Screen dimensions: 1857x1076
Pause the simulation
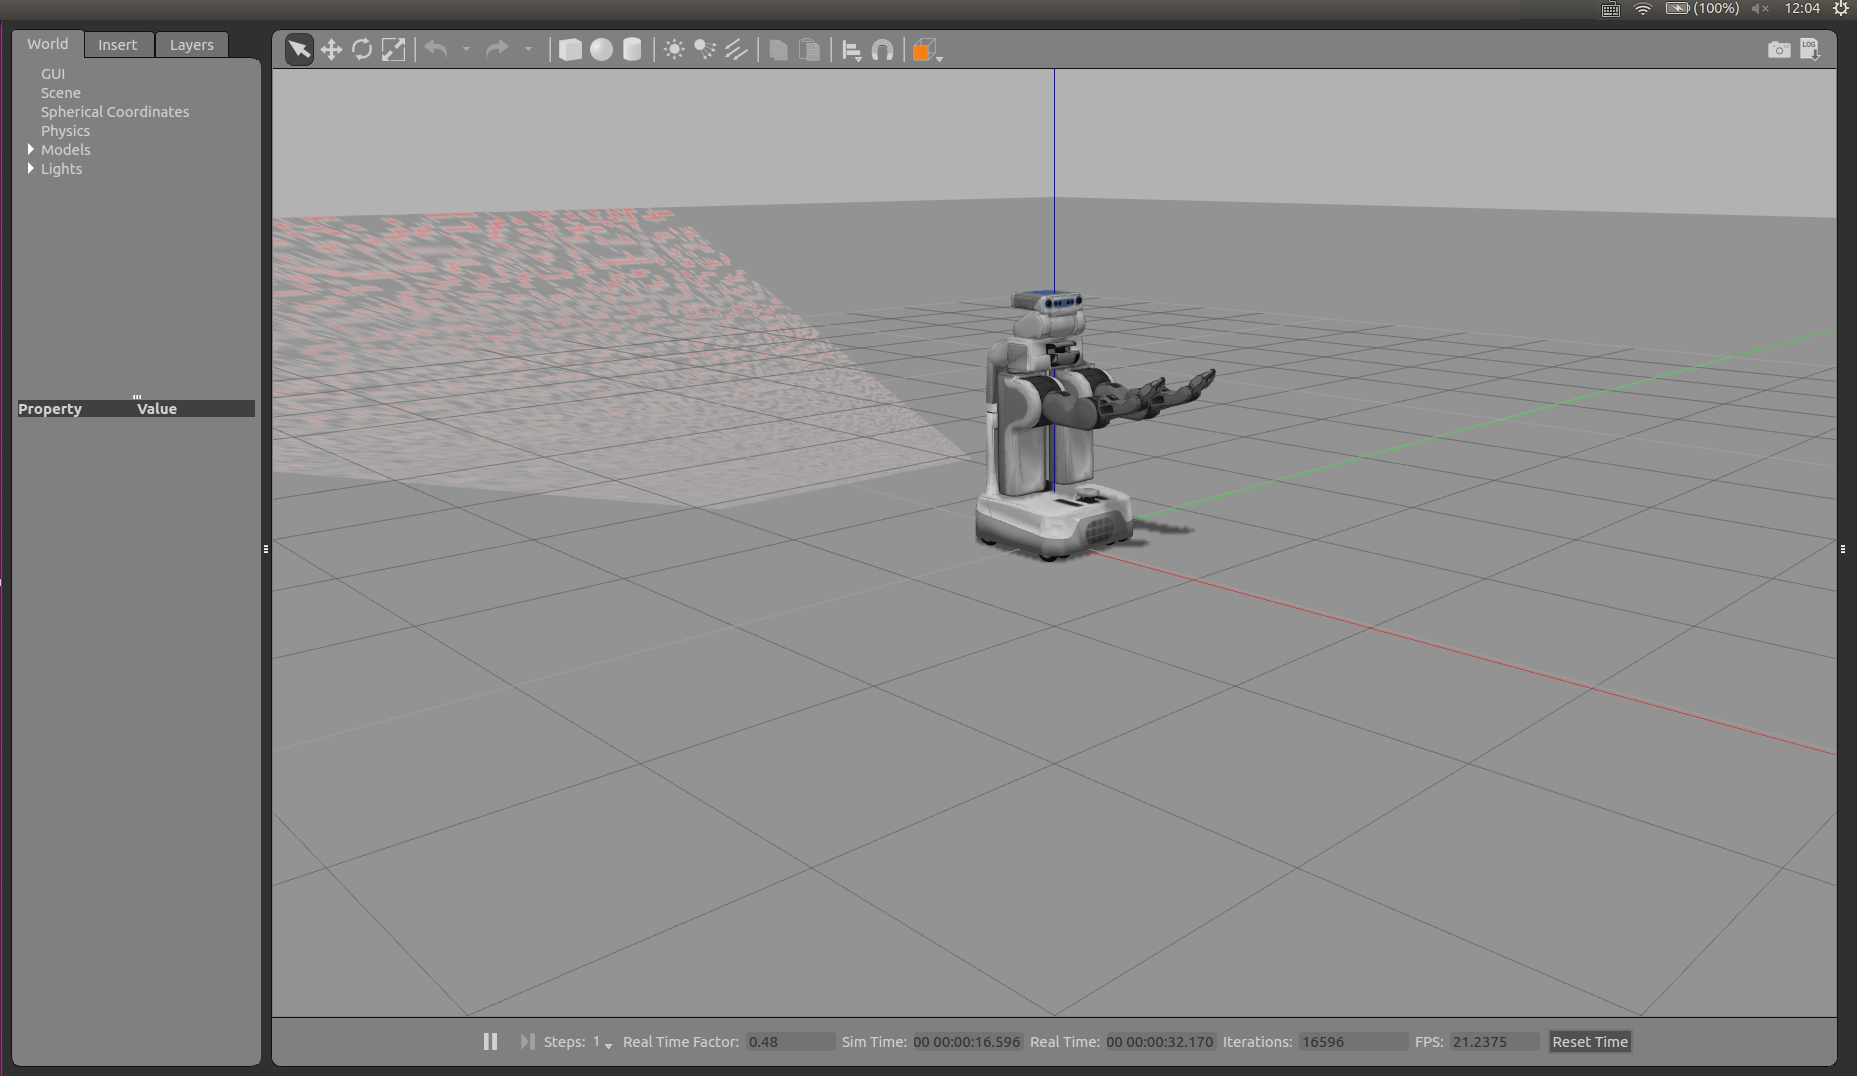tap(490, 1042)
